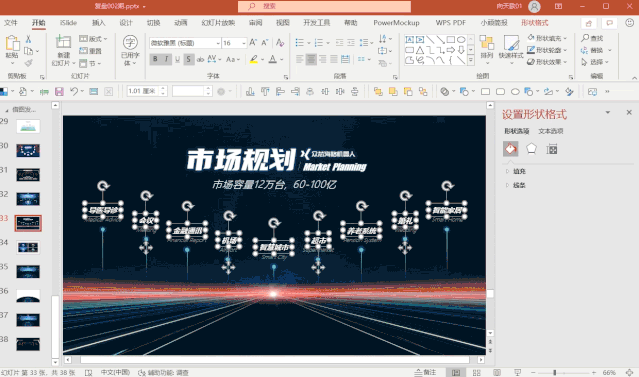This screenshot has width=639, height=377.
Task: Click the 新建幻灯片 new slide button
Action: pyautogui.click(x=63, y=51)
